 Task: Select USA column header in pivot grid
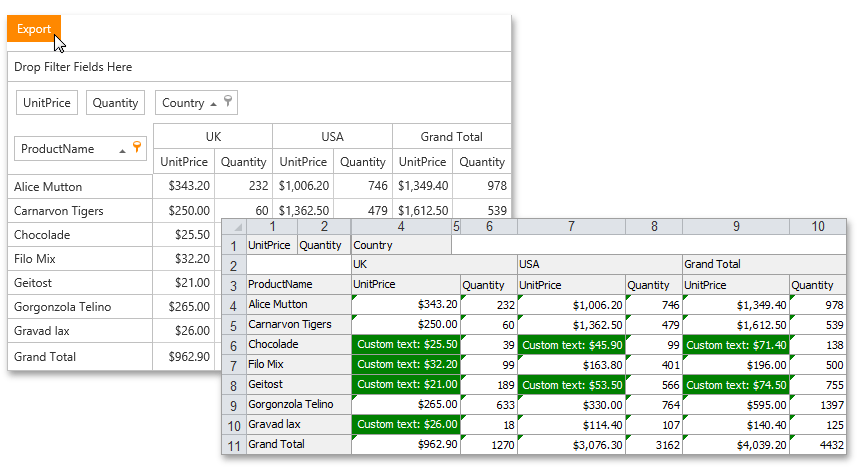[332, 137]
